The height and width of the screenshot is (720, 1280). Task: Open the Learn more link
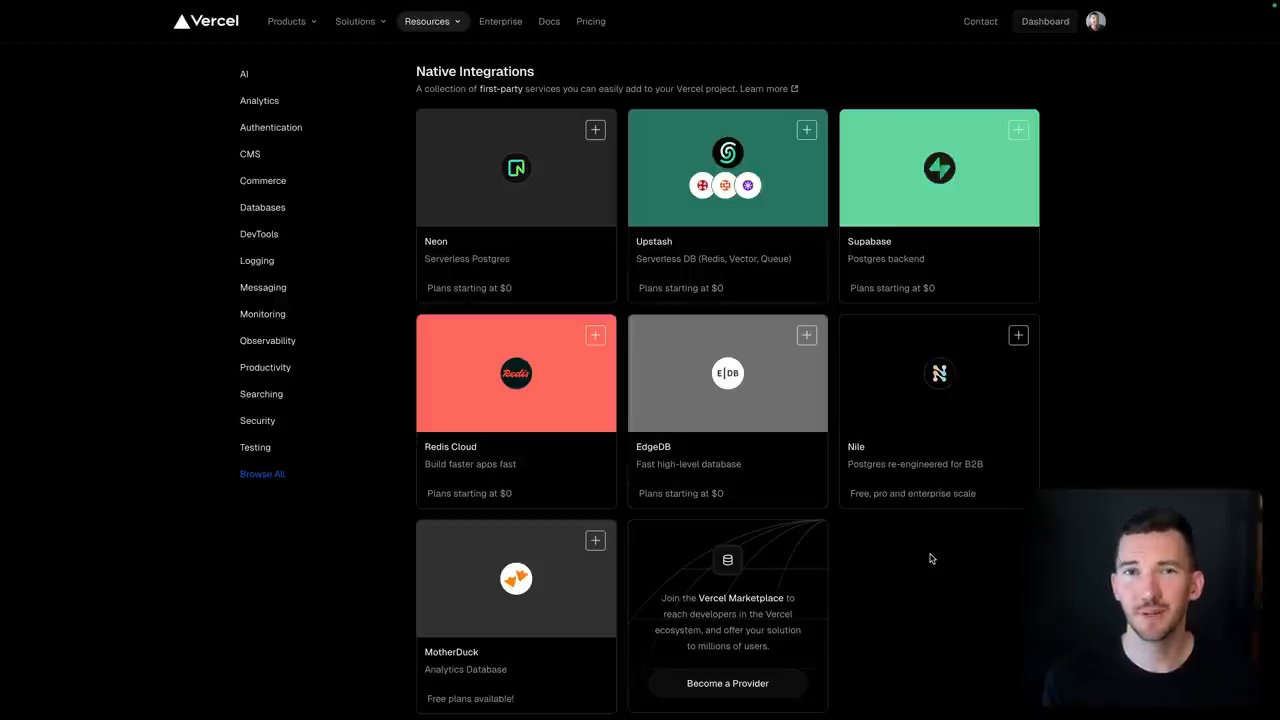769,89
